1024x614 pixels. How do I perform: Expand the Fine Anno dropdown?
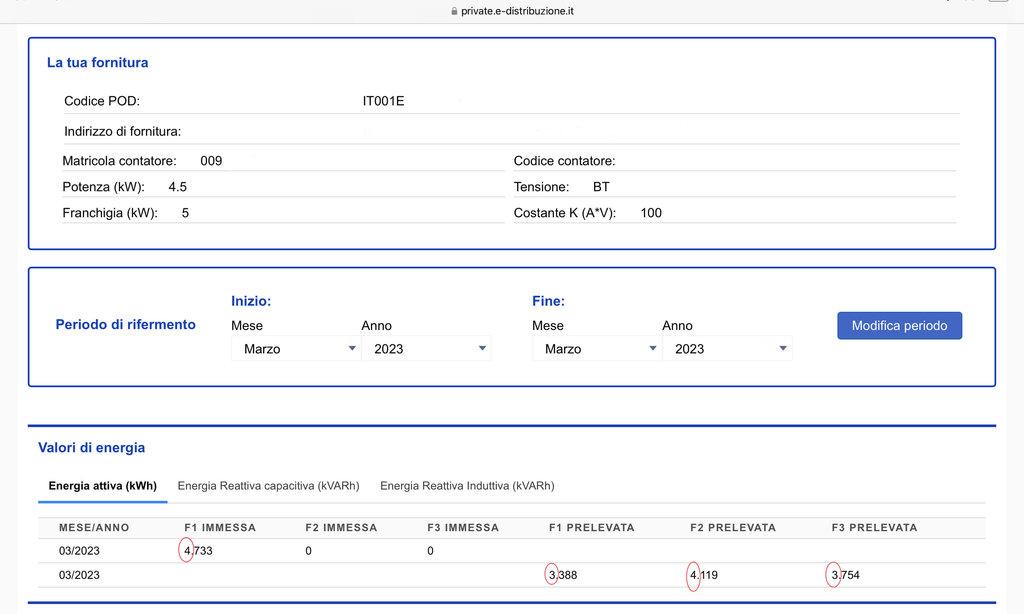tap(727, 349)
